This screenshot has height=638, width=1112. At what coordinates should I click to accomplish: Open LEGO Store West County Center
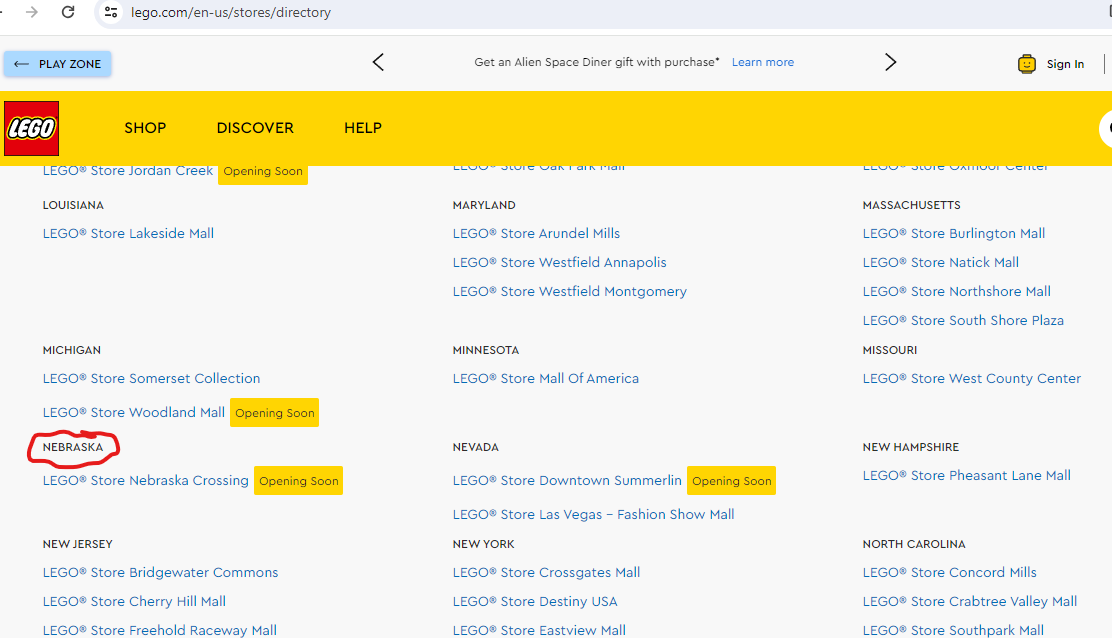[972, 379]
